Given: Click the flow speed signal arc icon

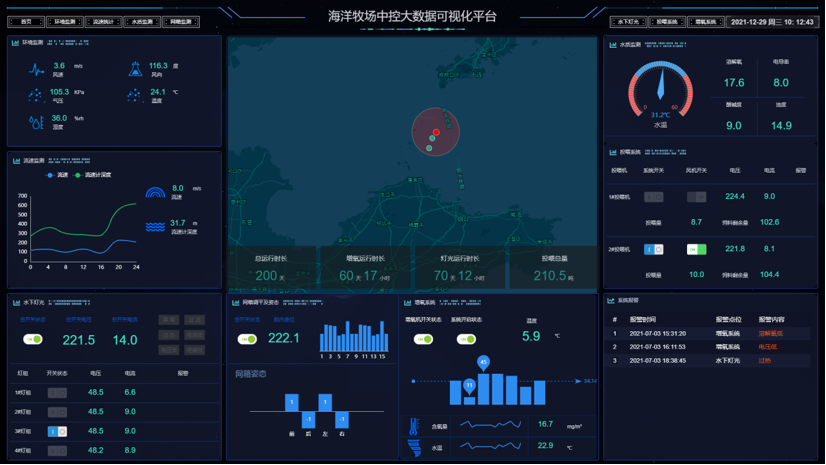Looking at the screenshot, I should (155, 191).
